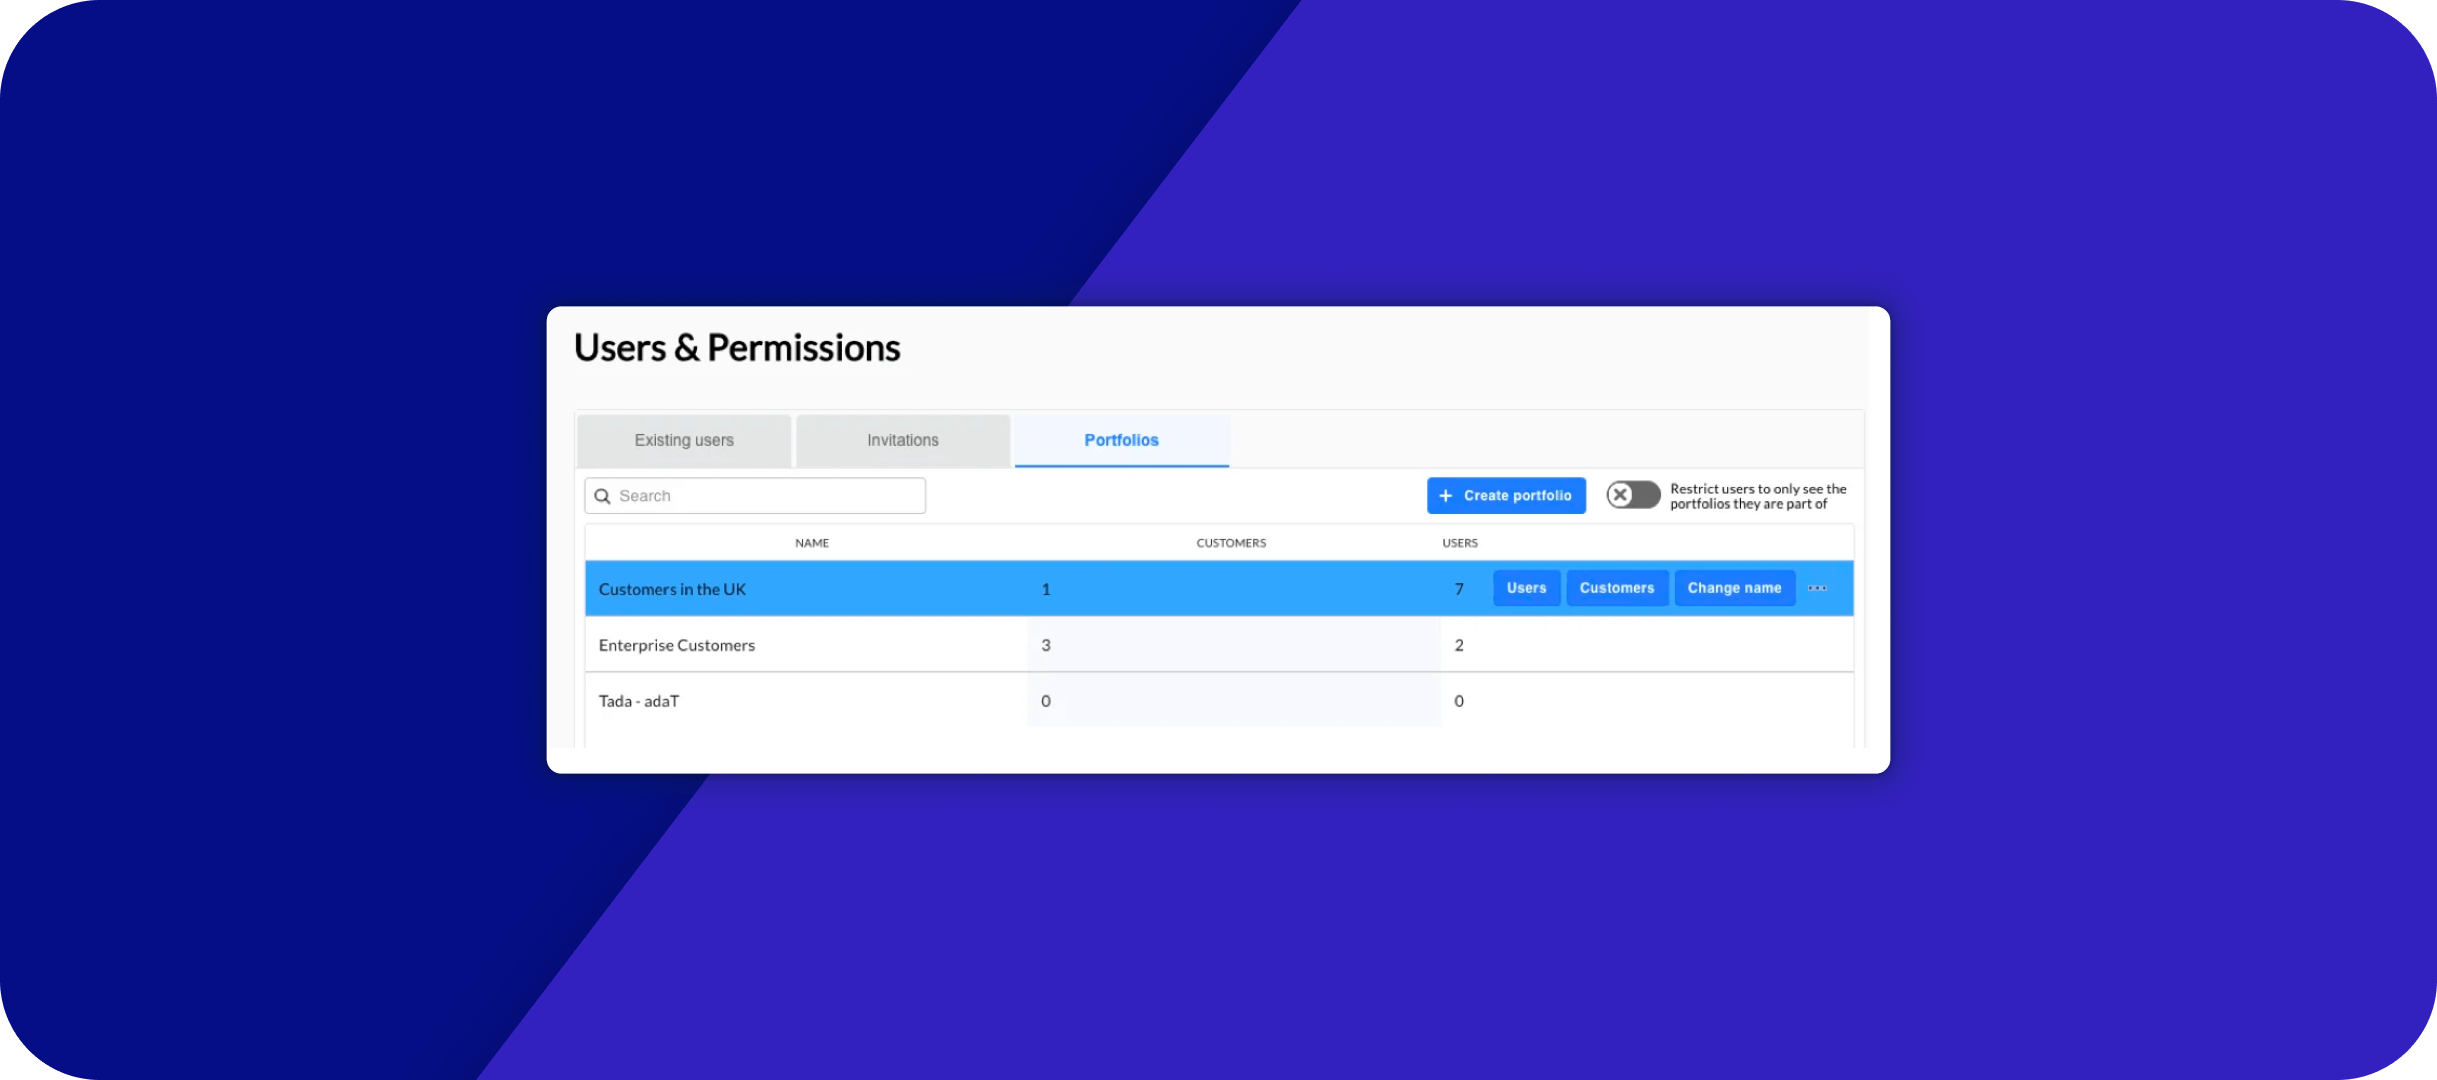This screenshot has height=1080, width=2437.
Task: Sort by the USERS column header
Action: pos(1459,543)
